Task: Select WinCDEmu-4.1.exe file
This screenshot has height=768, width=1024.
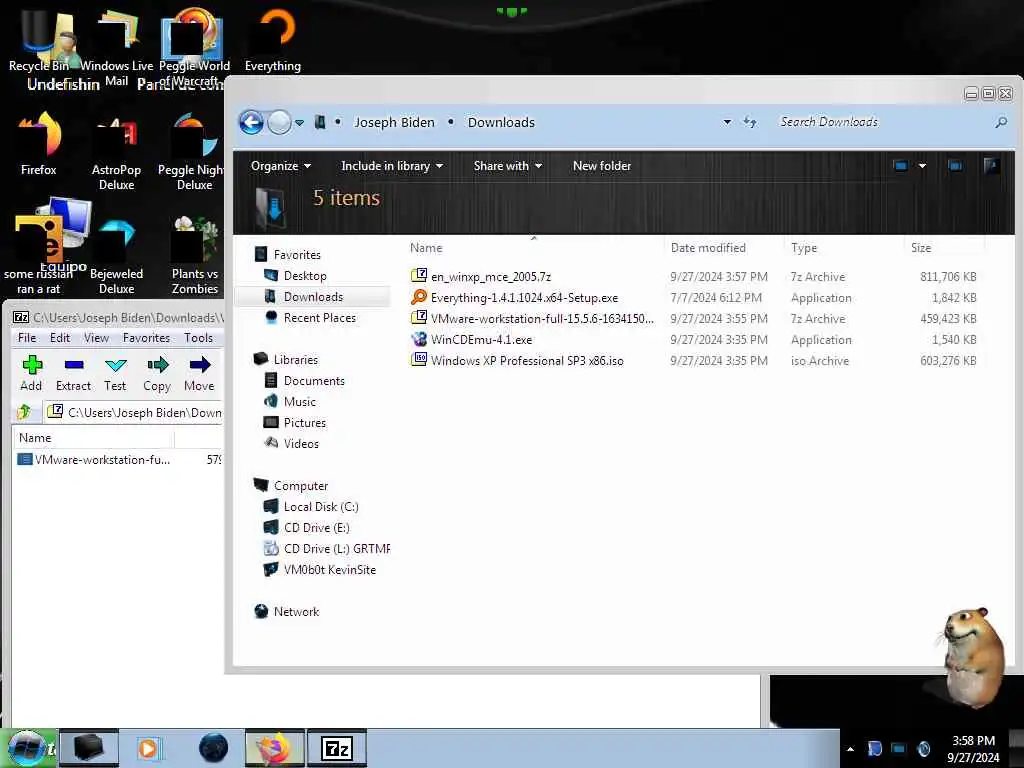Action: click(481, 340)
